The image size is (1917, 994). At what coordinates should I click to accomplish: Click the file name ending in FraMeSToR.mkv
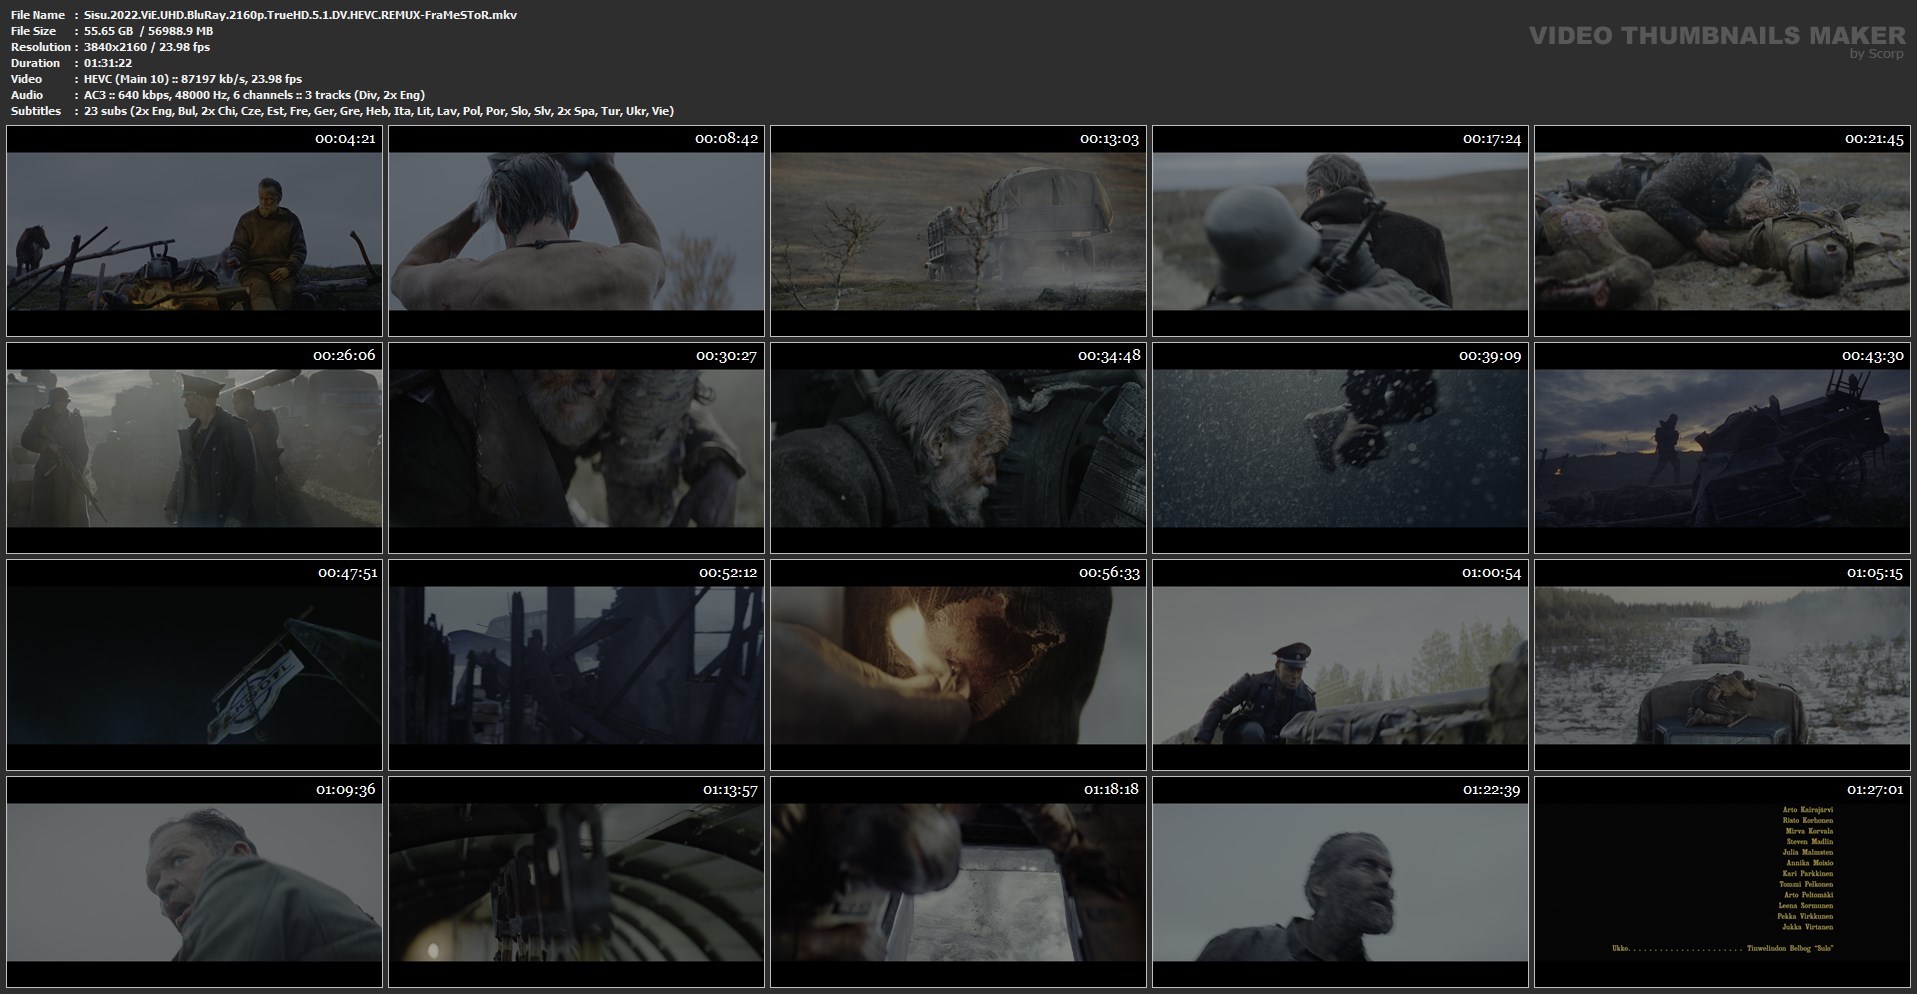pos(300,15)
